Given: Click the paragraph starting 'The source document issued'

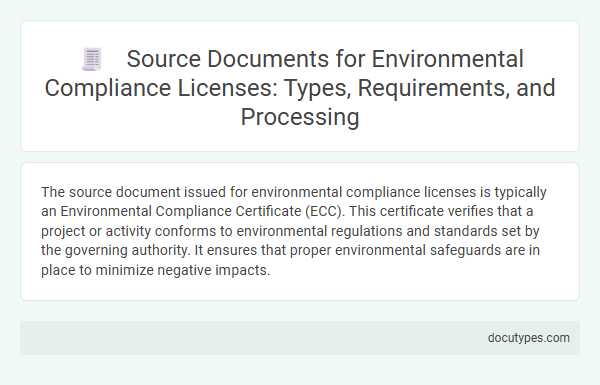Looking at the screenshot, I should pos(294,231).
